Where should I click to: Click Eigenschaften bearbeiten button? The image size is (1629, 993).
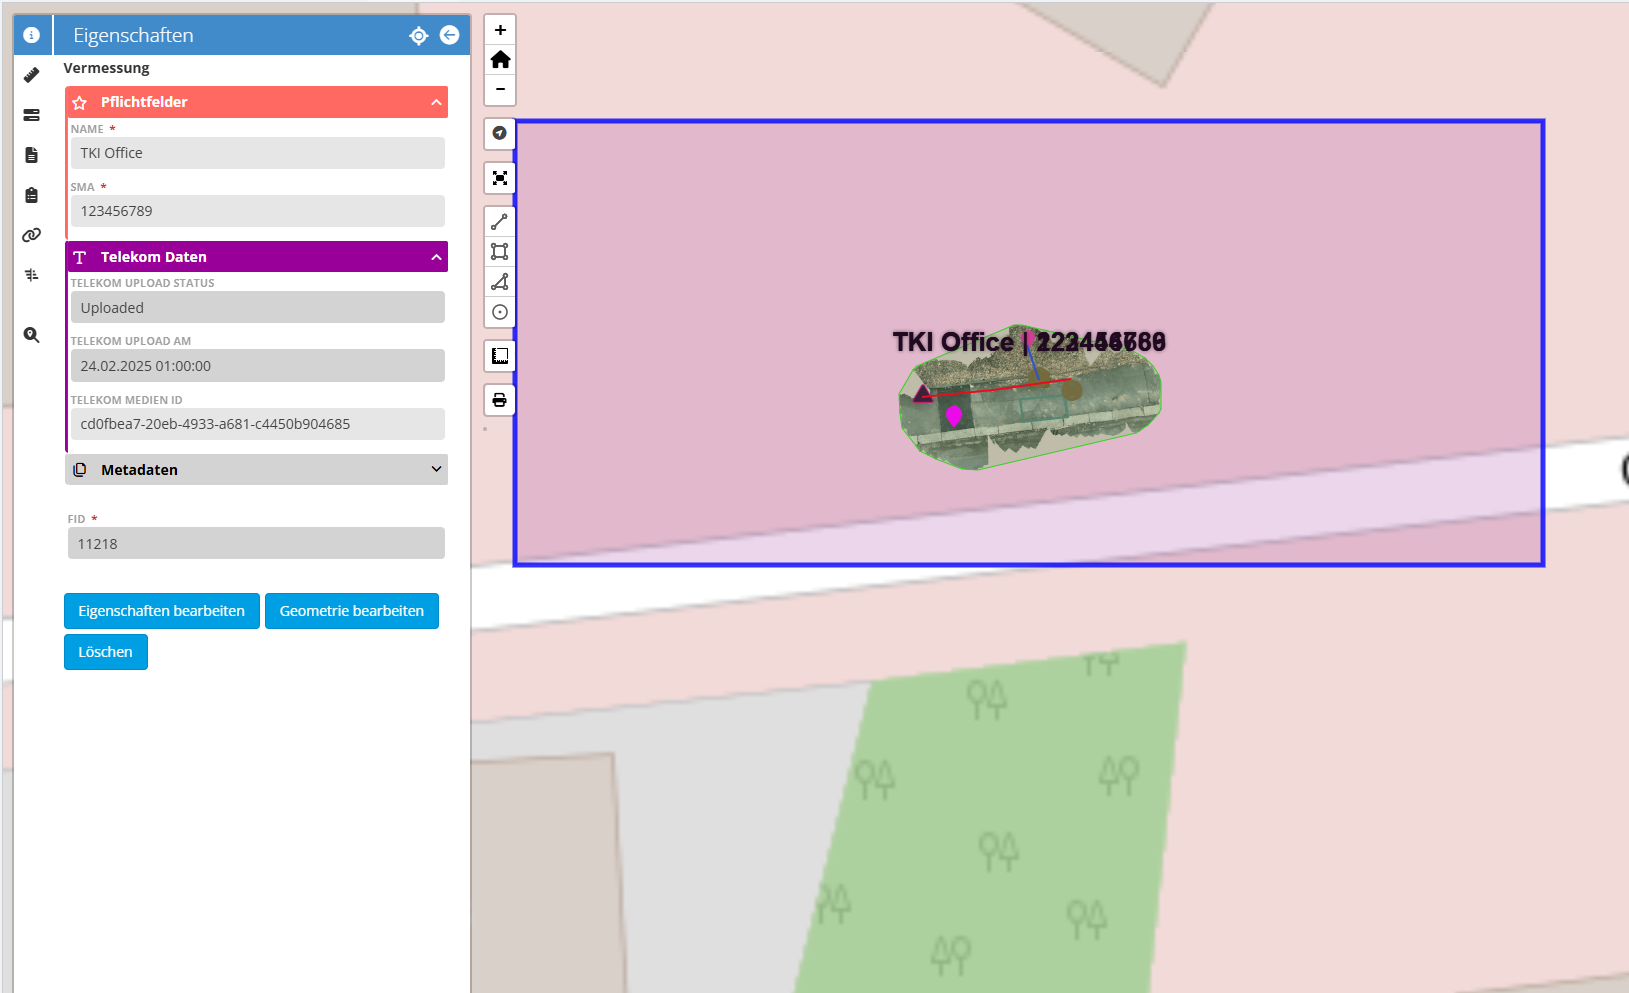[x=162, y=611]
